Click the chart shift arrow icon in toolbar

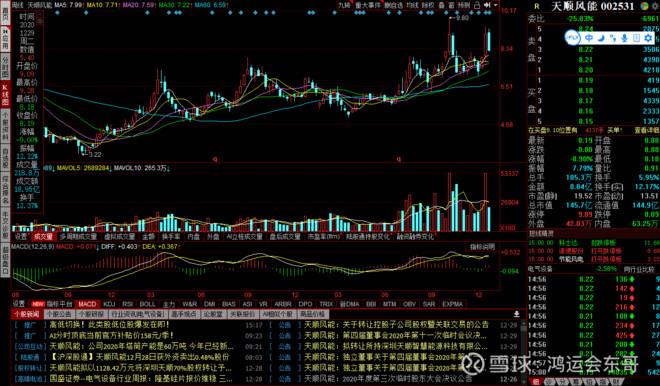[487, 5]
